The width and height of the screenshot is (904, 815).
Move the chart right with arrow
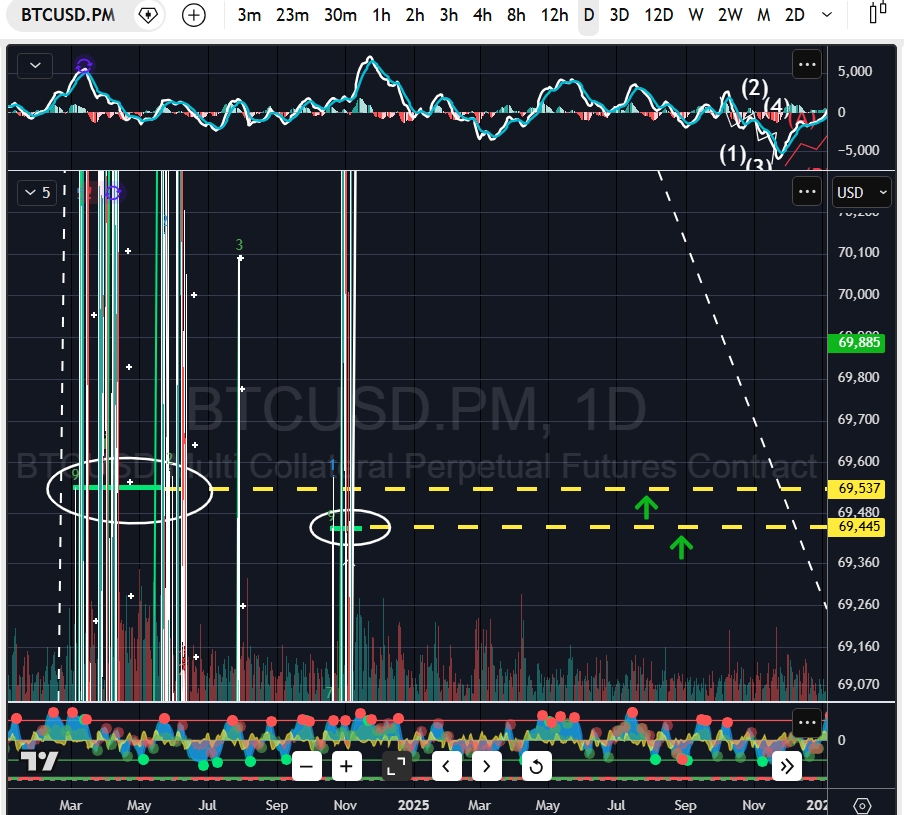(x=487, y=766)
